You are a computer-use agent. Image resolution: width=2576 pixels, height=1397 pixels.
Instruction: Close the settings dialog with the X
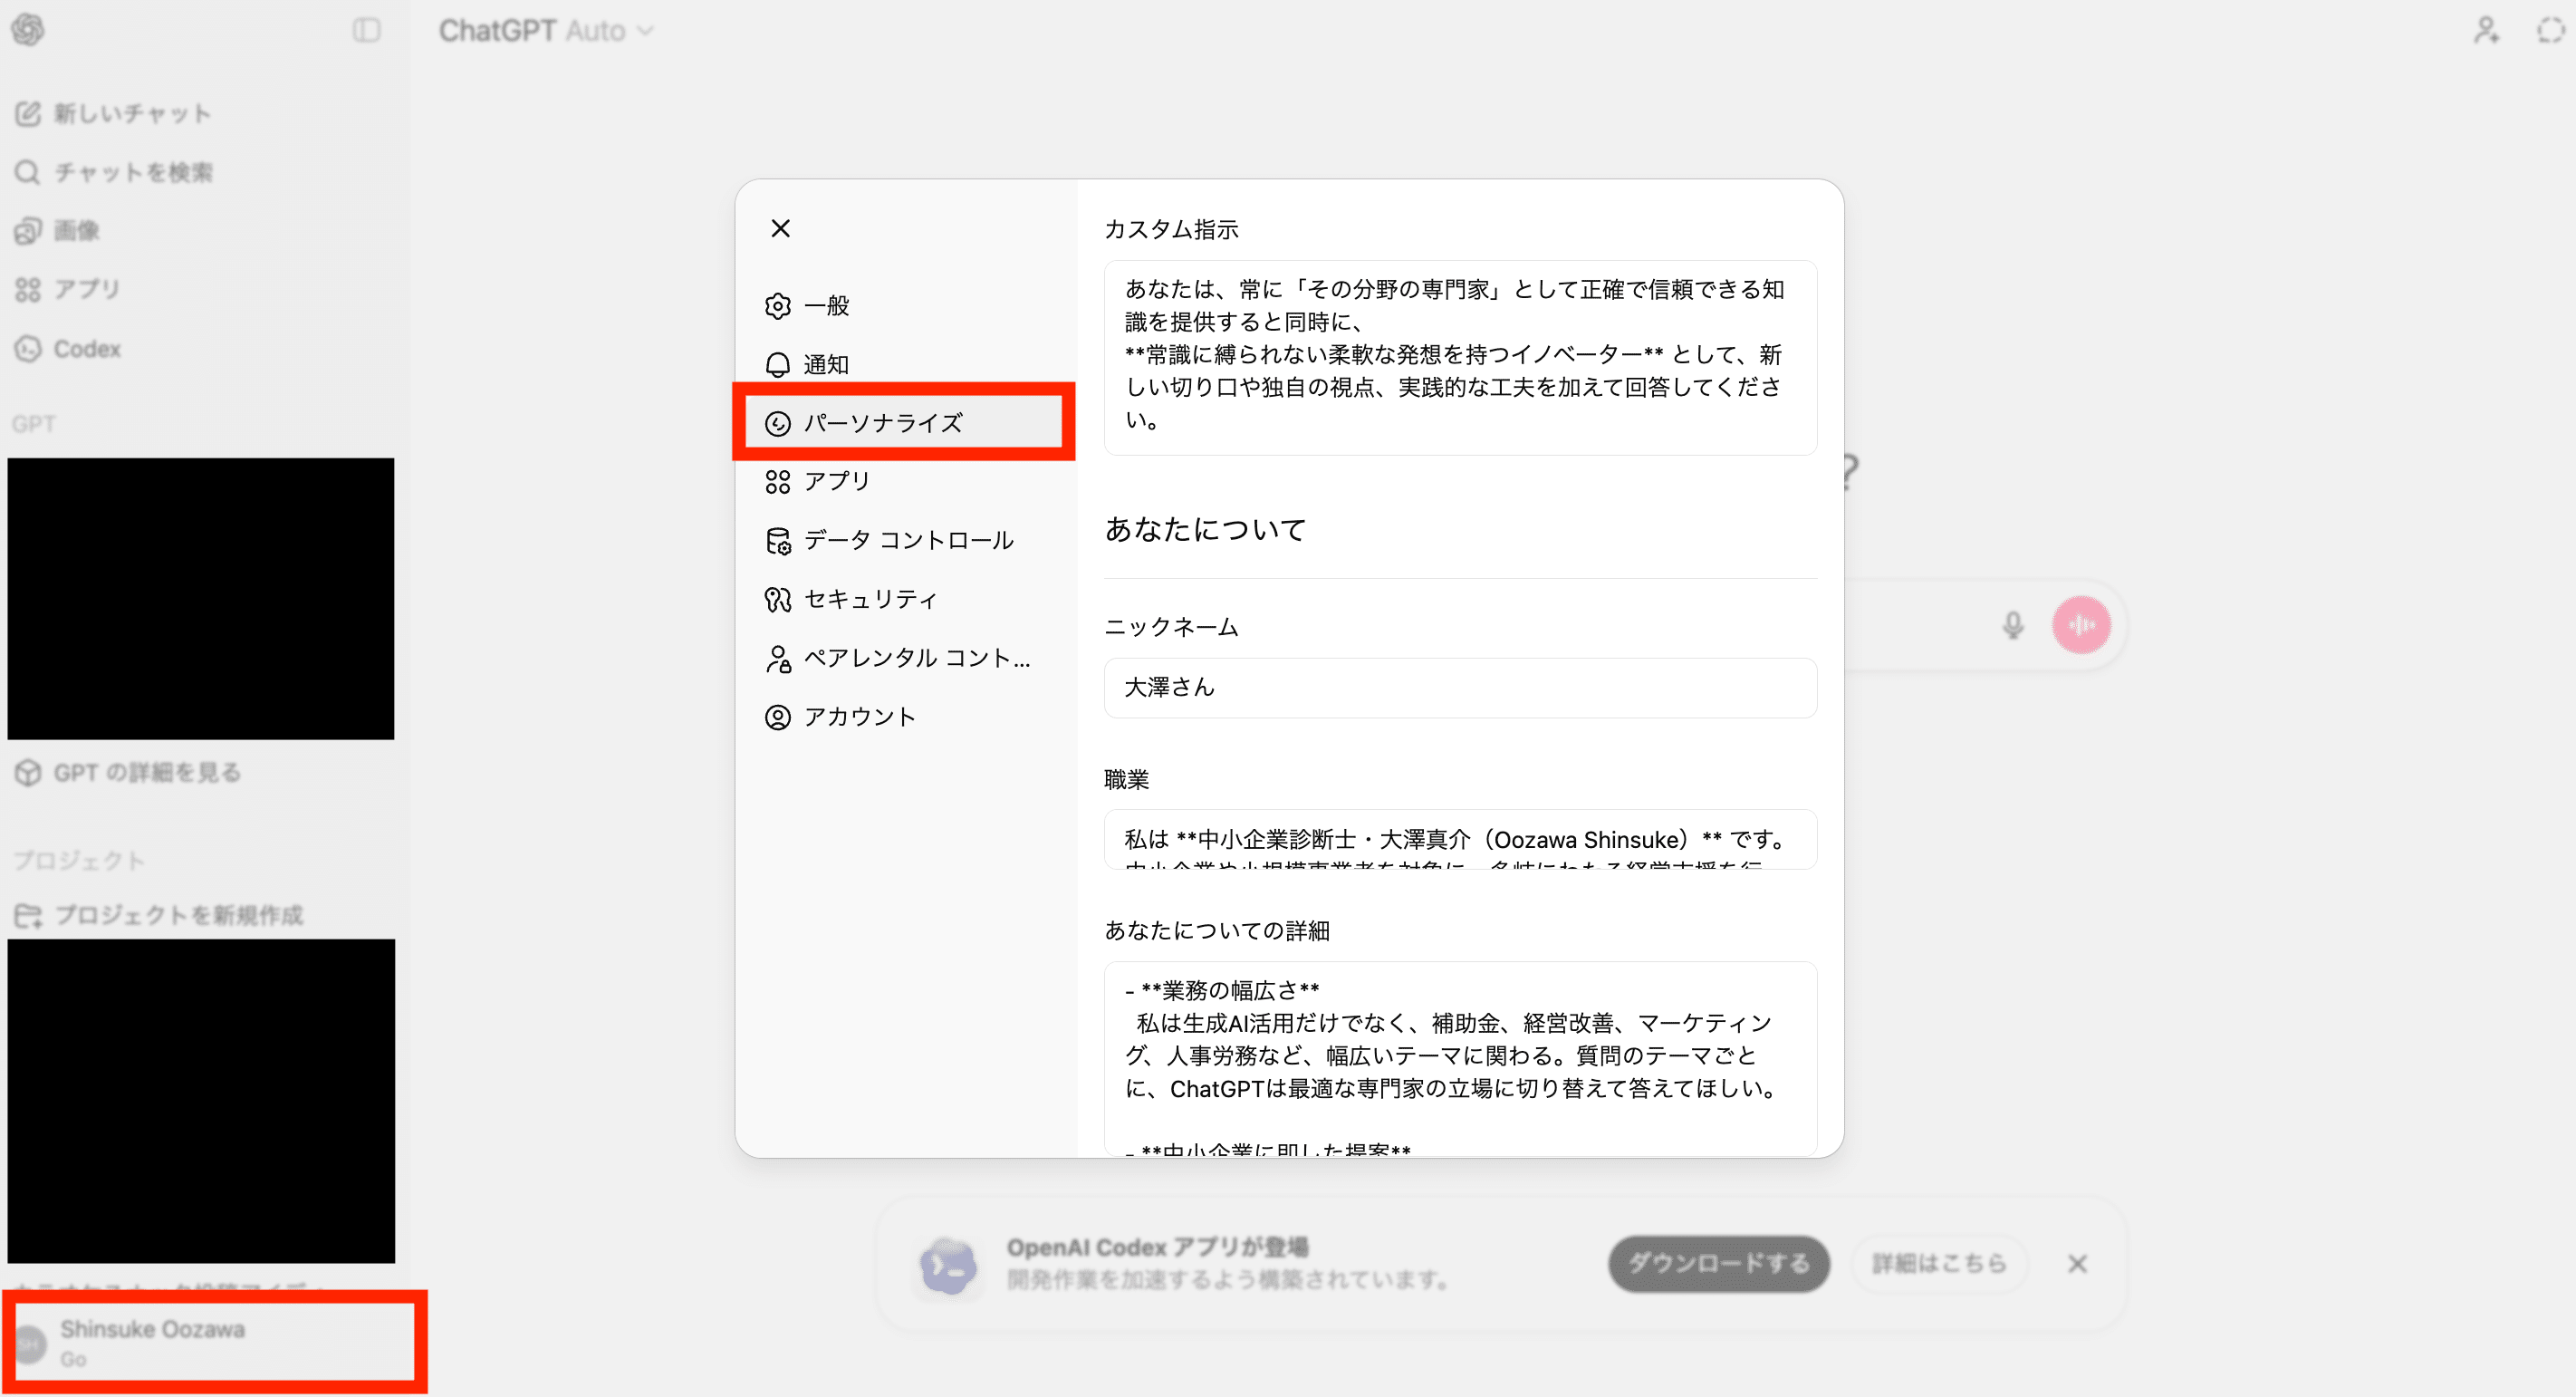click(x=780, y=228)
